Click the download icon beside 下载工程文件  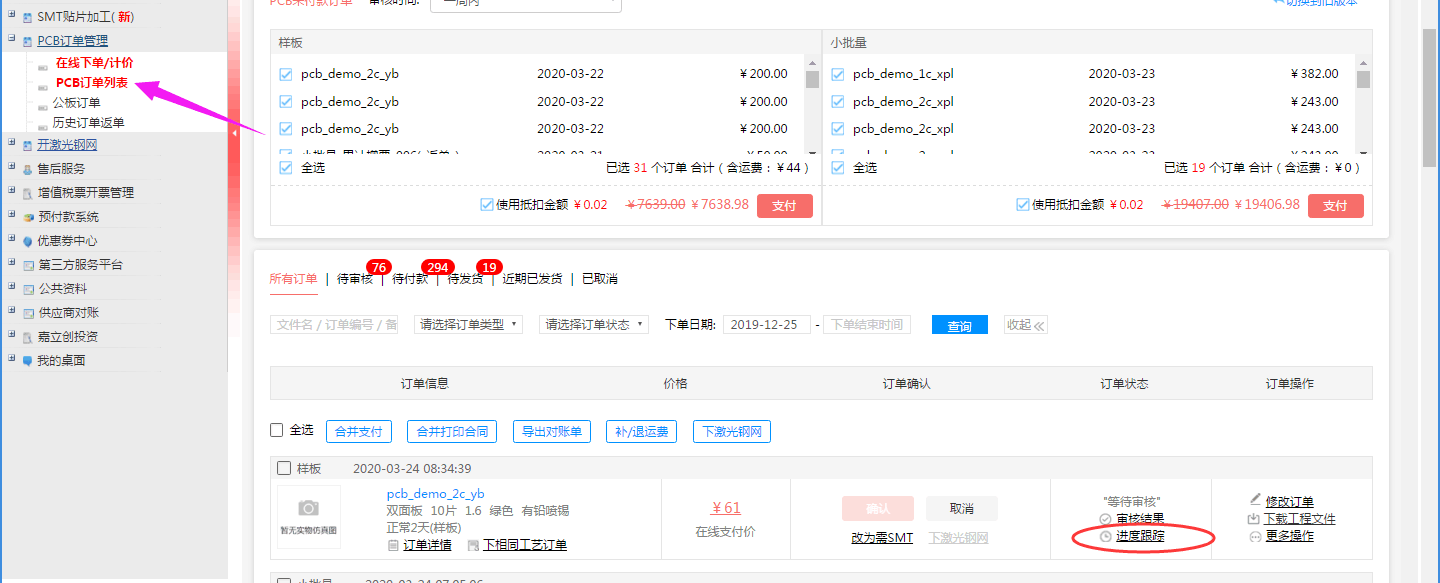(x=1254, y=519)
